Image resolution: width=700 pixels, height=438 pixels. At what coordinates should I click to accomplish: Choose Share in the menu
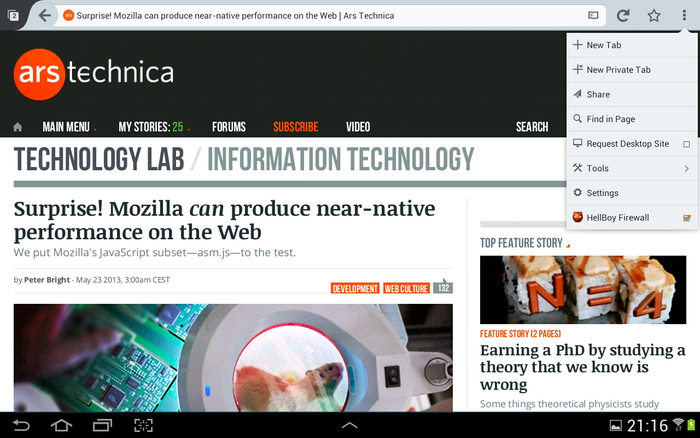pyautogui.click(x=632, y=94)
